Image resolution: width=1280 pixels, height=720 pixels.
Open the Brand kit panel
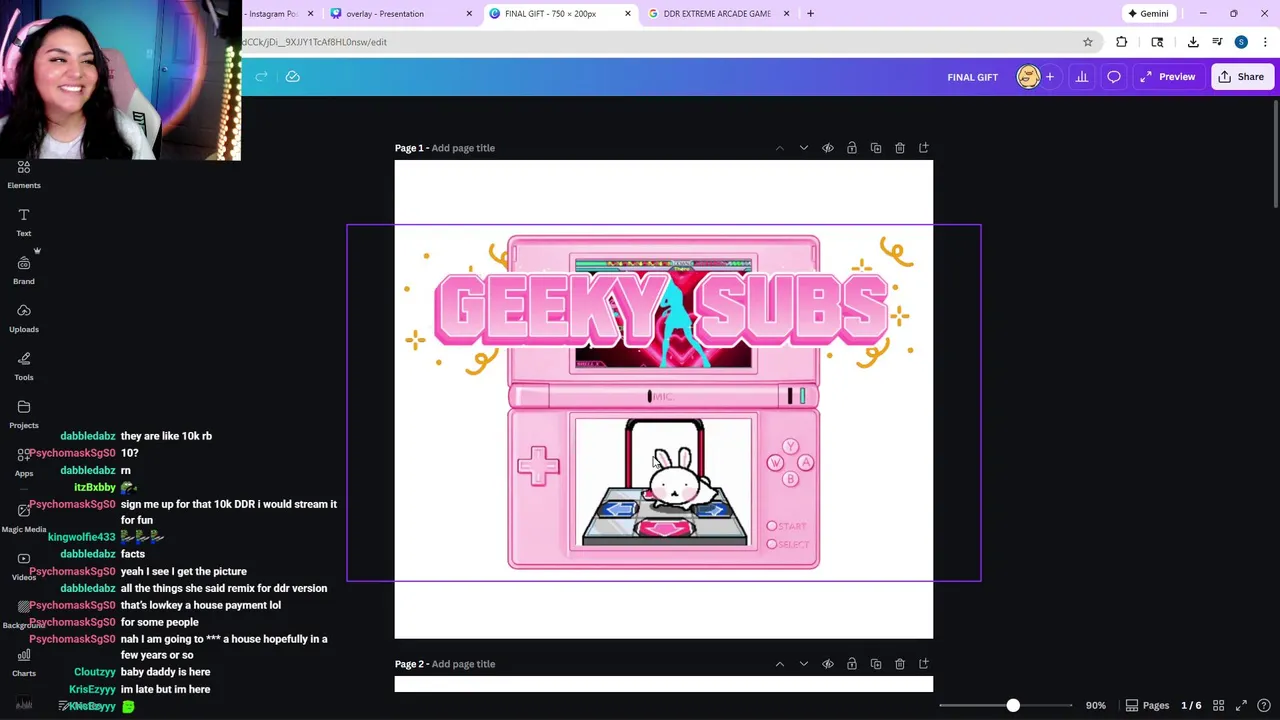[24, 270]
